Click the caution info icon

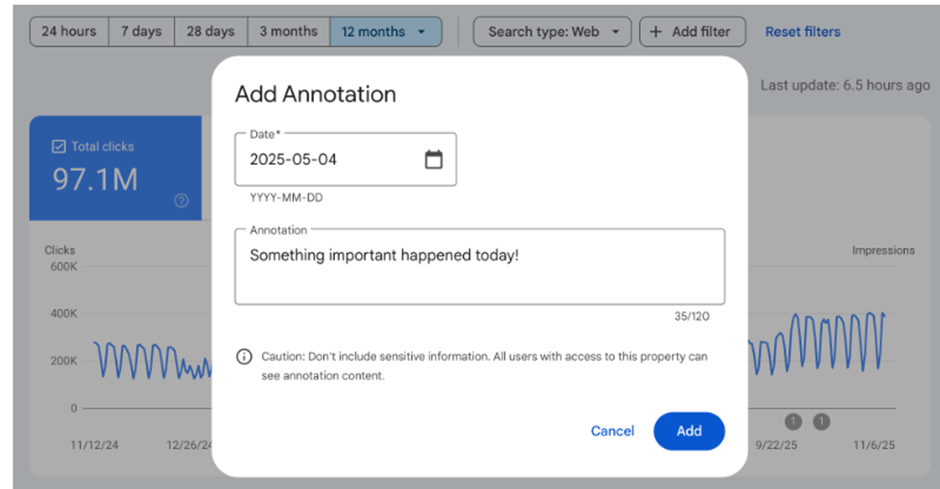click(x=244, y=357)
